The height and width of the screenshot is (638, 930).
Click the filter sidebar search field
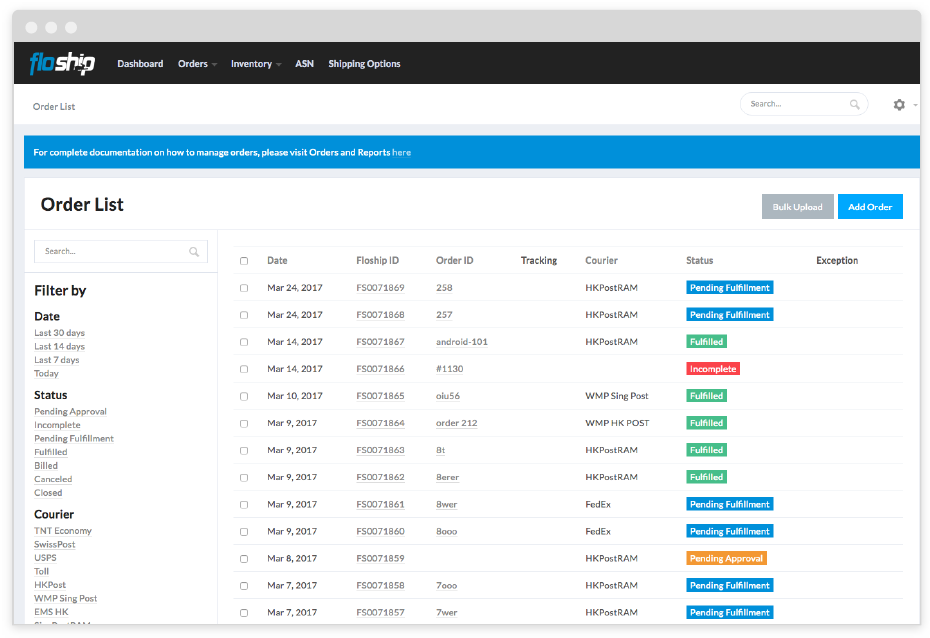[110, 252]
